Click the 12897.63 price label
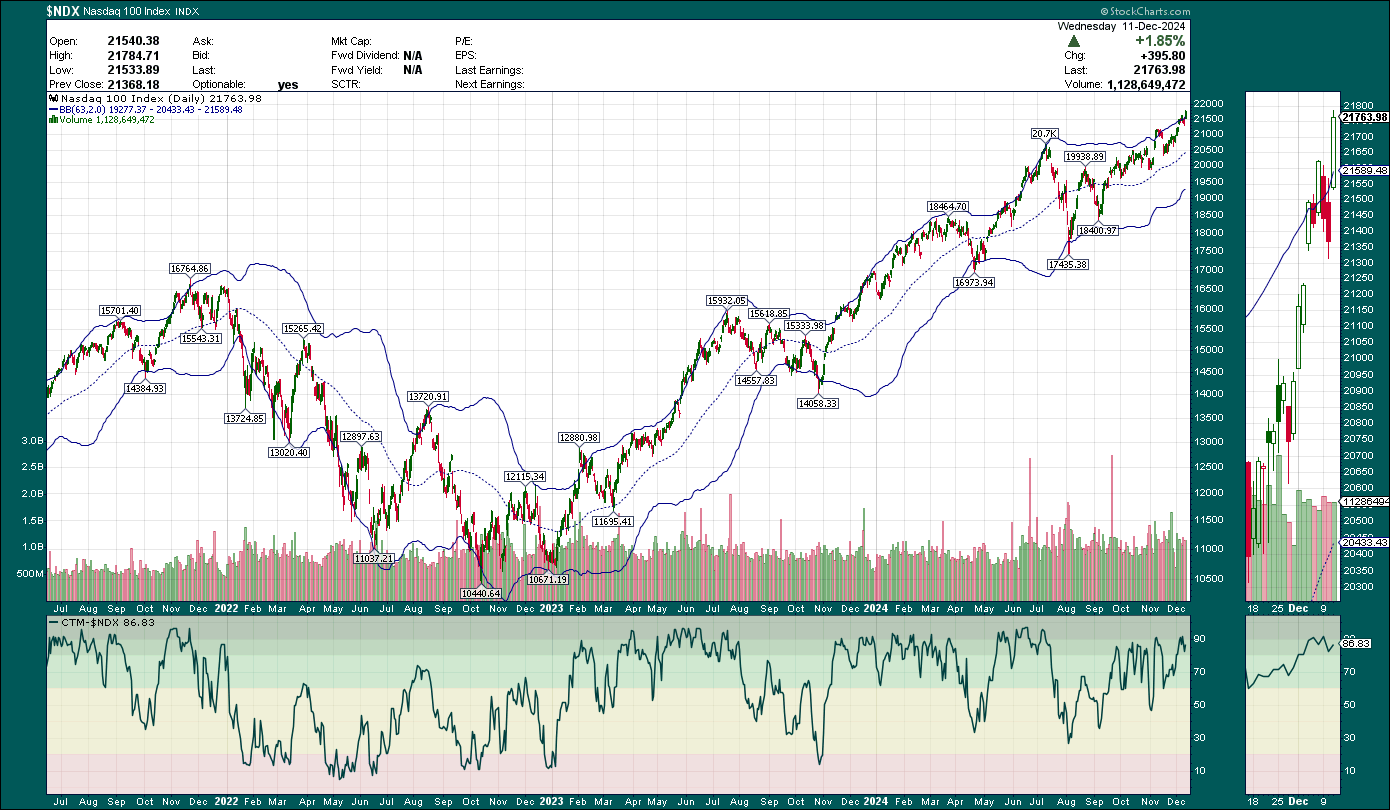 pyautogui.click(x=361, y=437)
